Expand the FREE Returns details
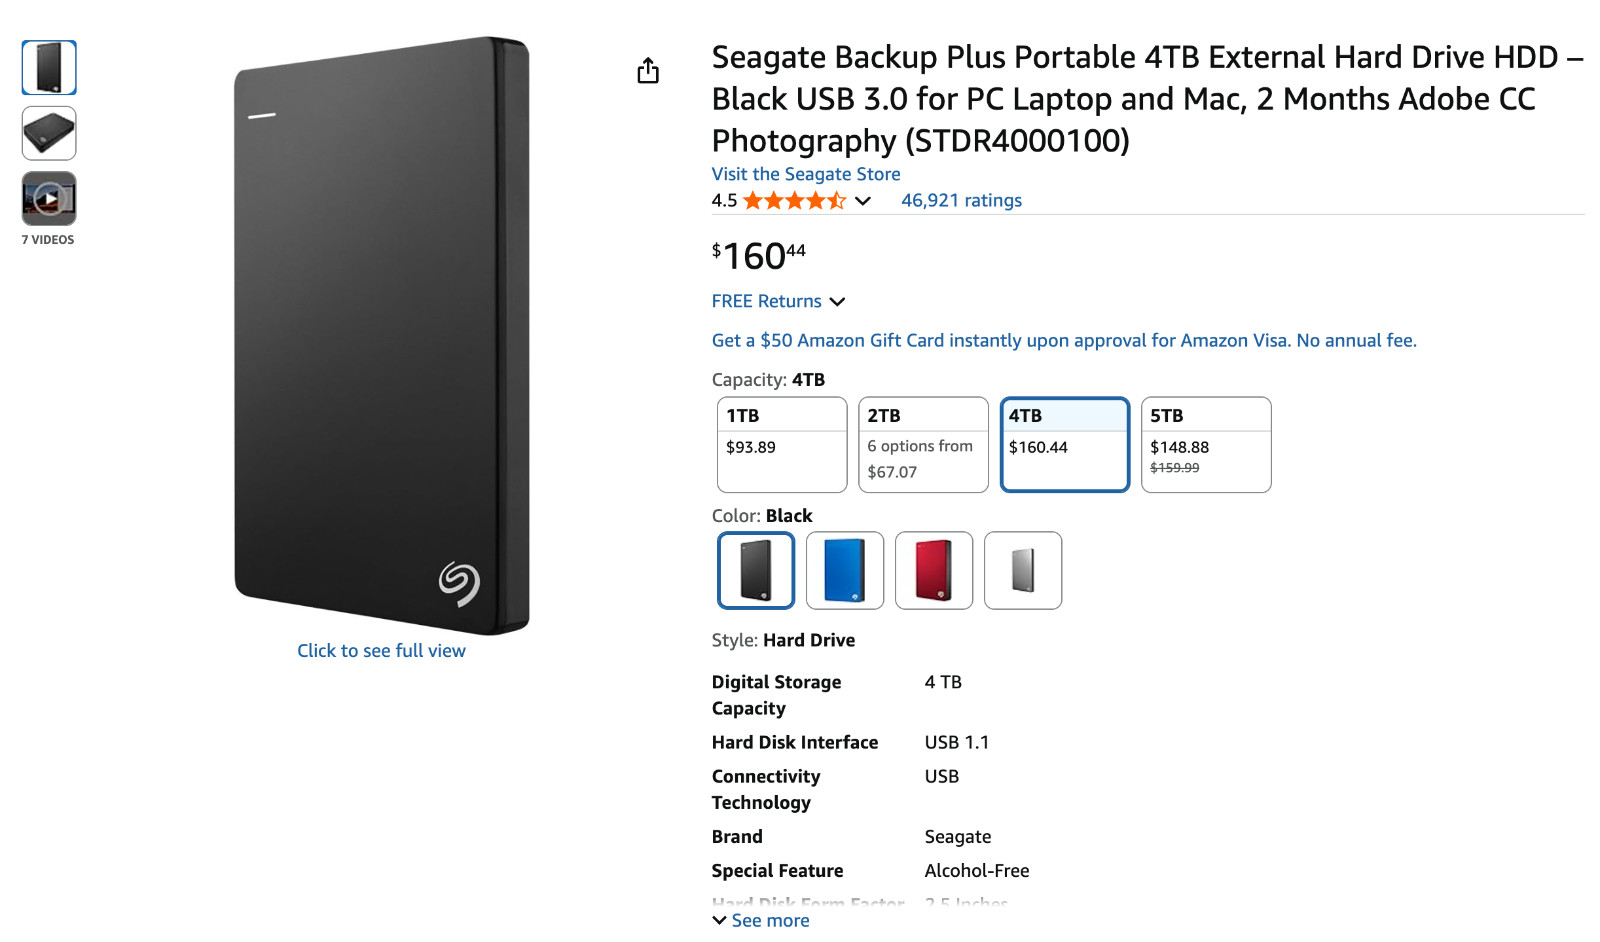The width and height of the screenshot is (1600, 942). [778, 301]
